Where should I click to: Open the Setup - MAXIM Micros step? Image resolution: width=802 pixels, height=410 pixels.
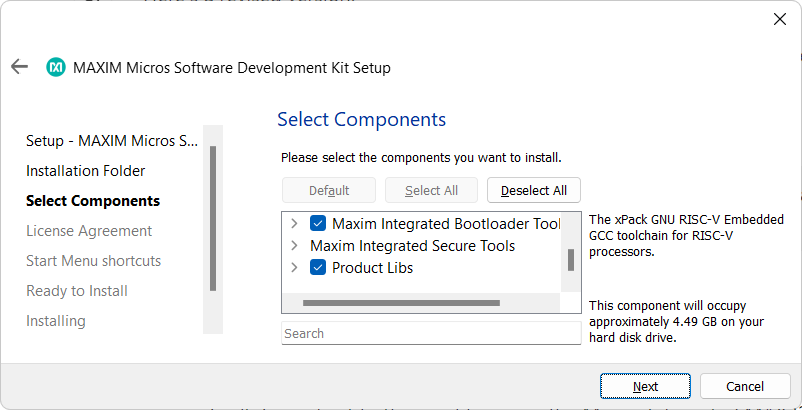112,141
